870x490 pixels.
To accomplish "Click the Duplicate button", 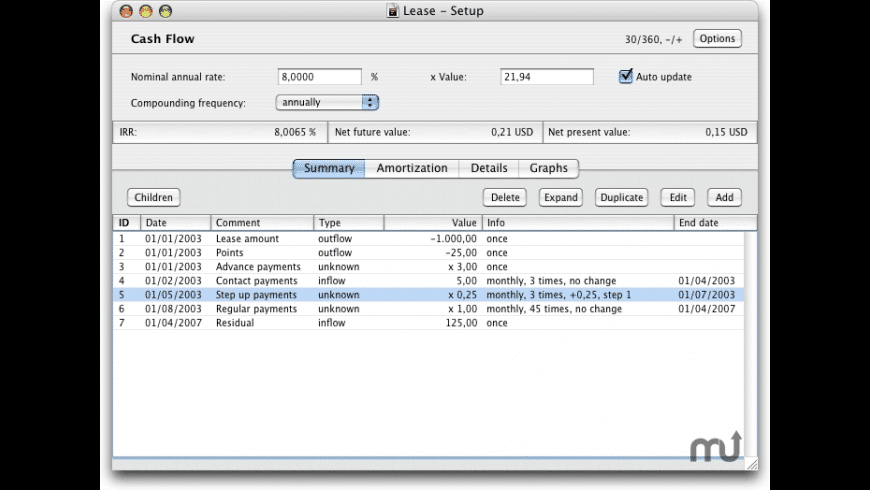I will [x=621, y=198].
